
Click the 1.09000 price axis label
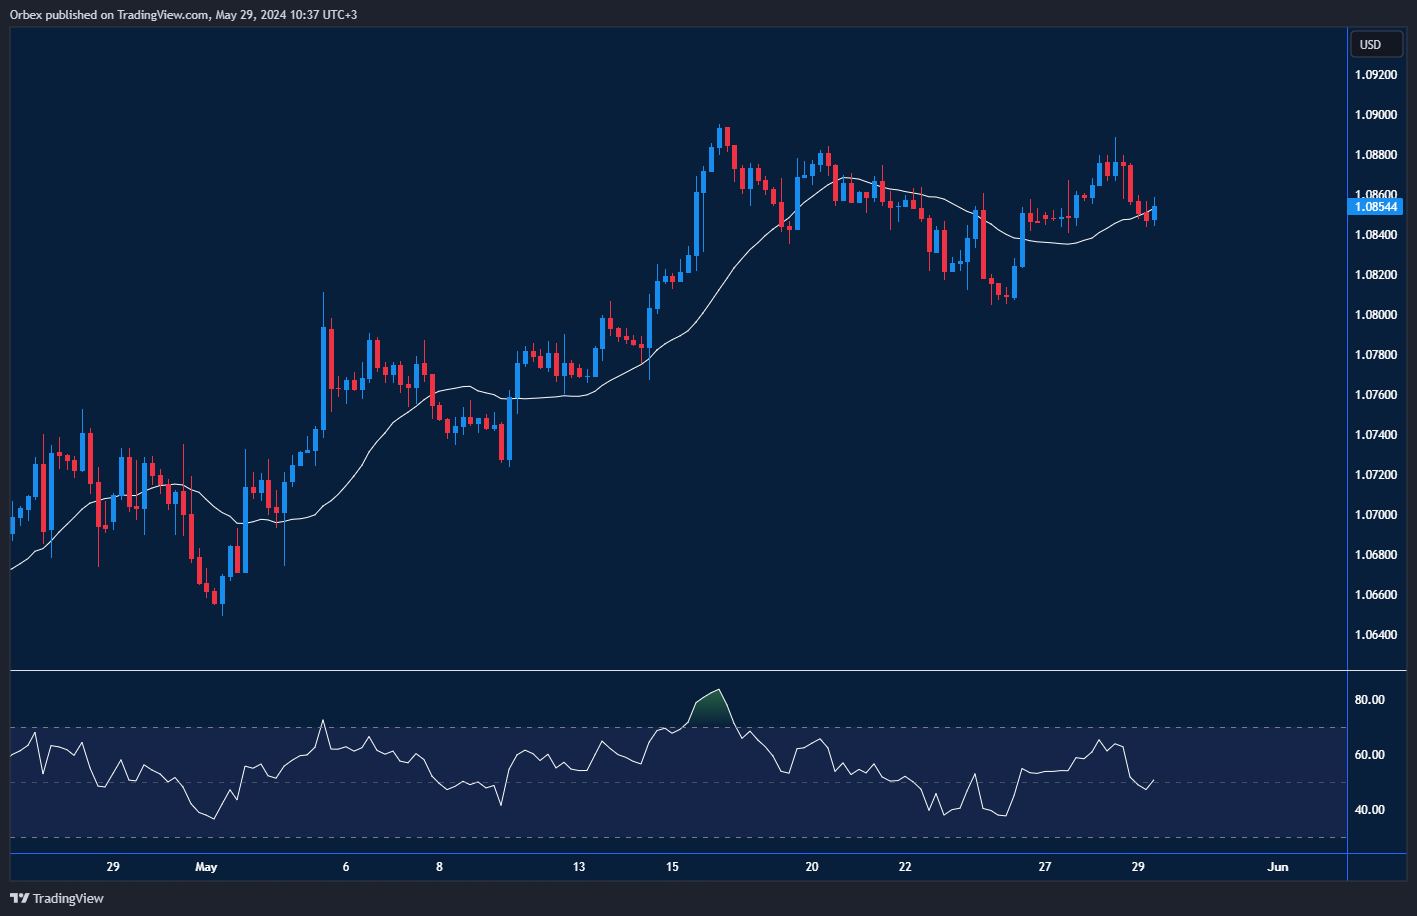click(x=1376, y=115)
